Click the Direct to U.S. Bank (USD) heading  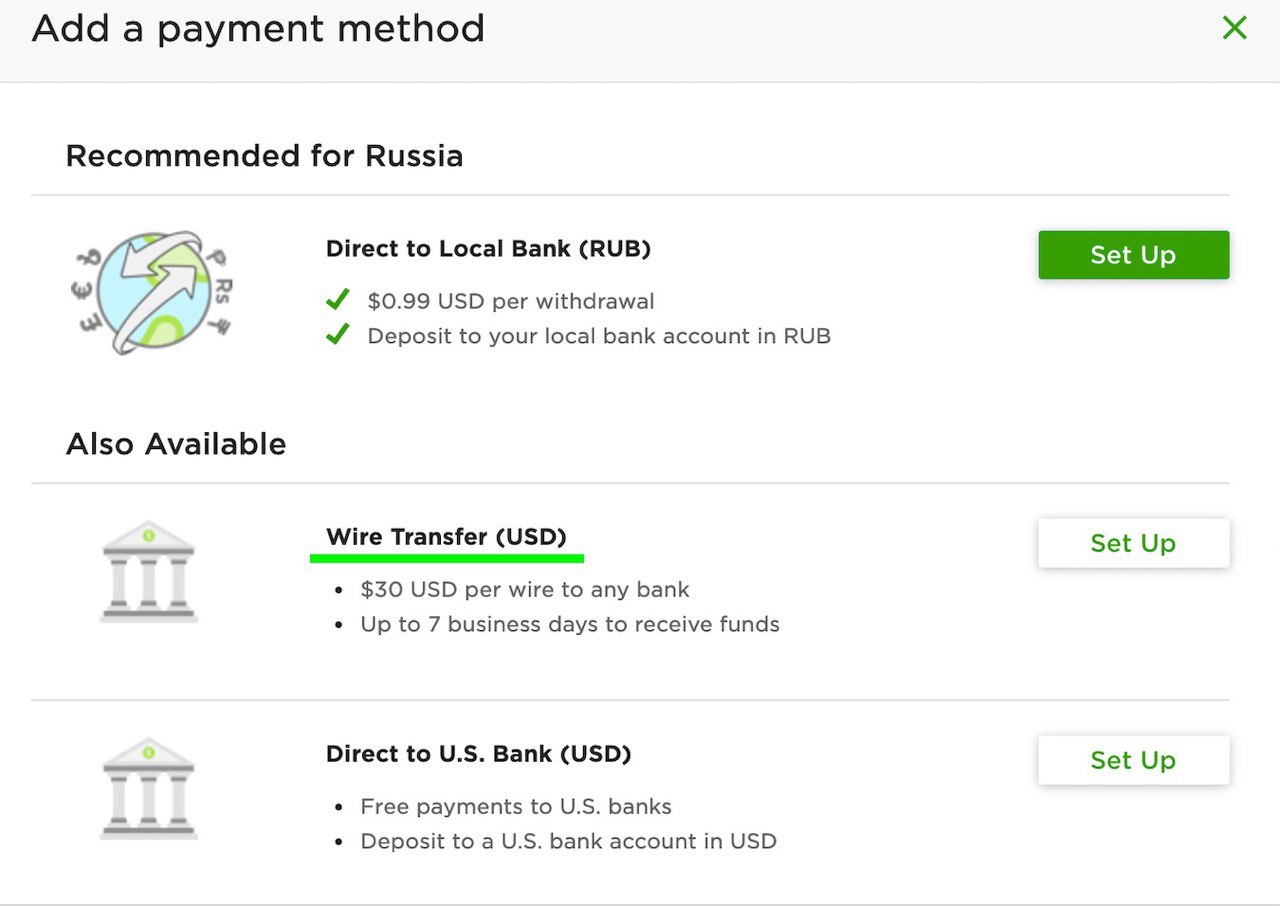478,754
